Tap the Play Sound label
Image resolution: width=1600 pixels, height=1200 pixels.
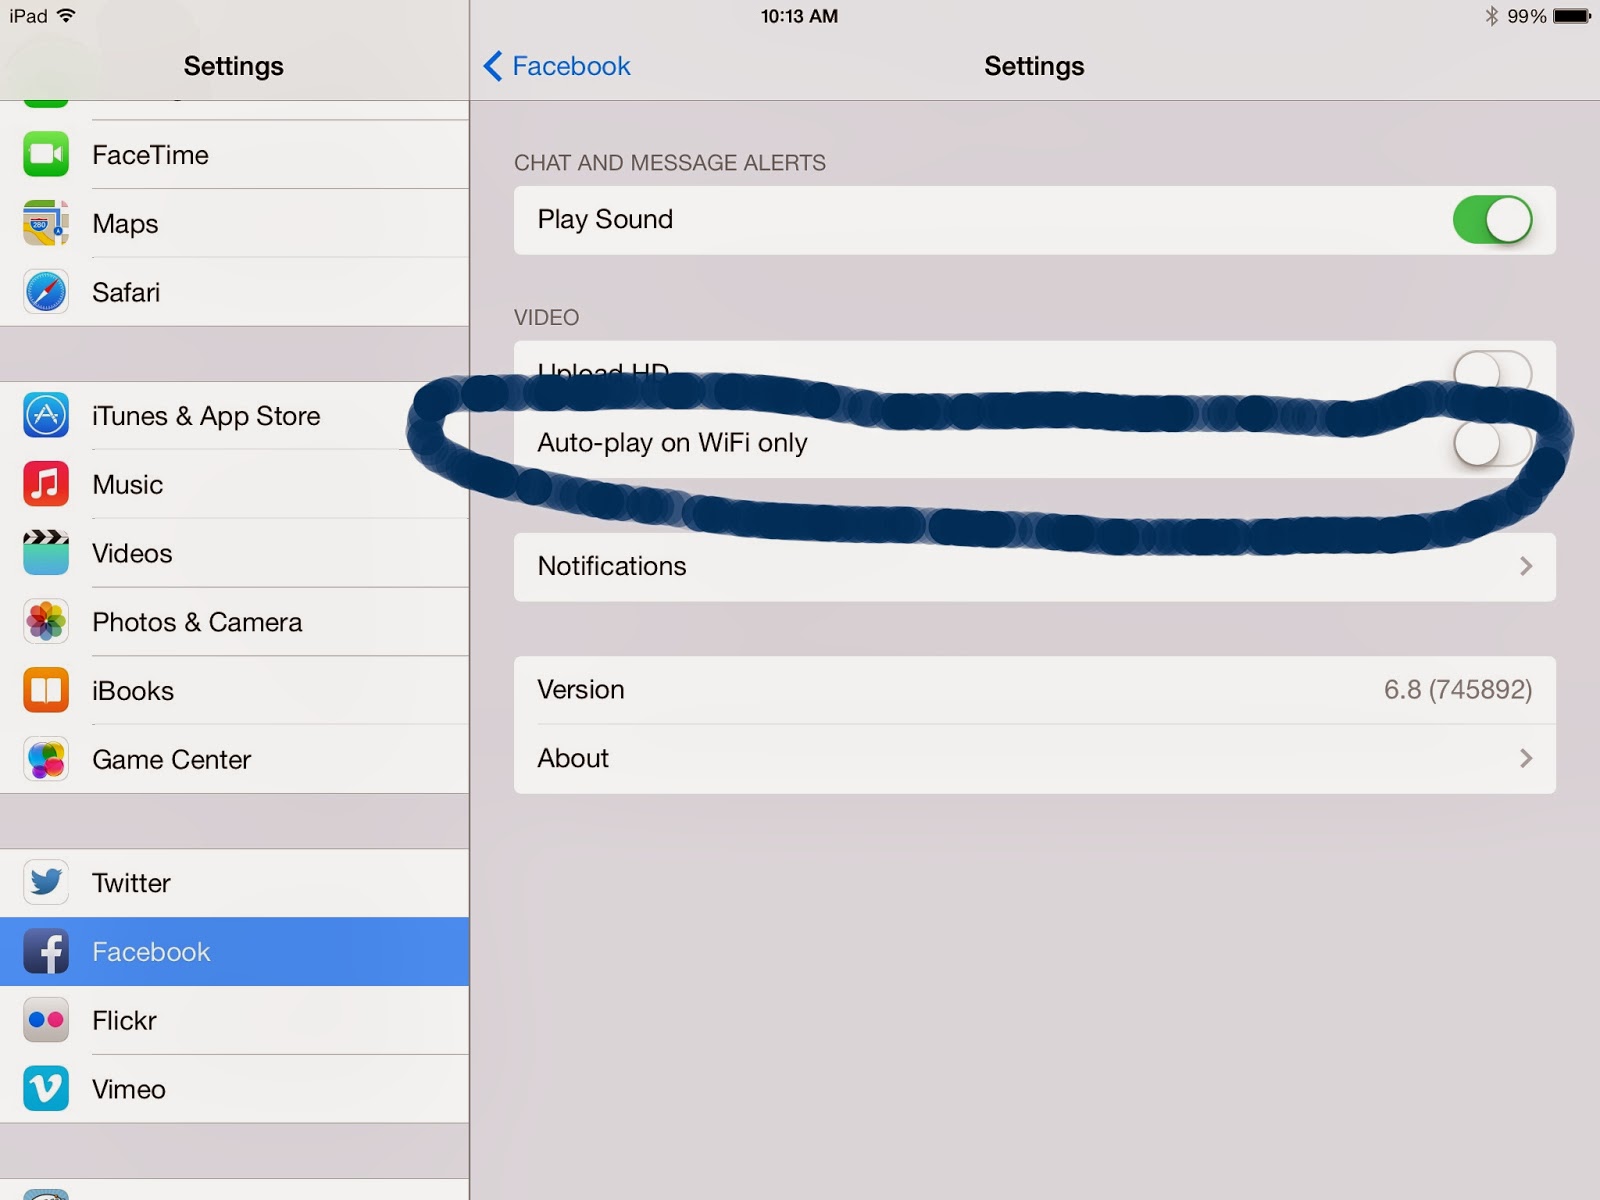pyautogui.click(x=605, y=219)
